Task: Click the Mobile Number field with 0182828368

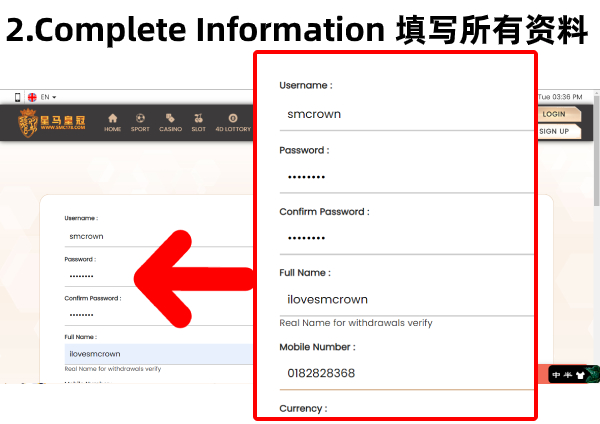Action: [x=405, y=373]
